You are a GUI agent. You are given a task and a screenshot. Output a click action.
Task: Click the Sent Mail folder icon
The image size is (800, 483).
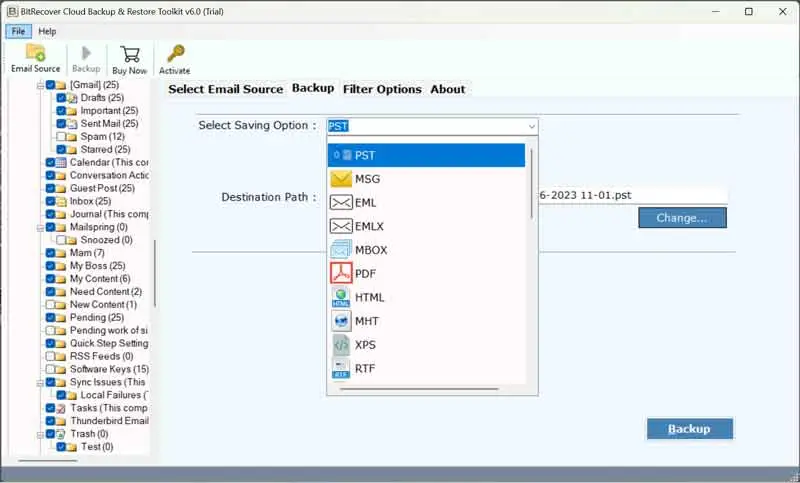point(71,124)
